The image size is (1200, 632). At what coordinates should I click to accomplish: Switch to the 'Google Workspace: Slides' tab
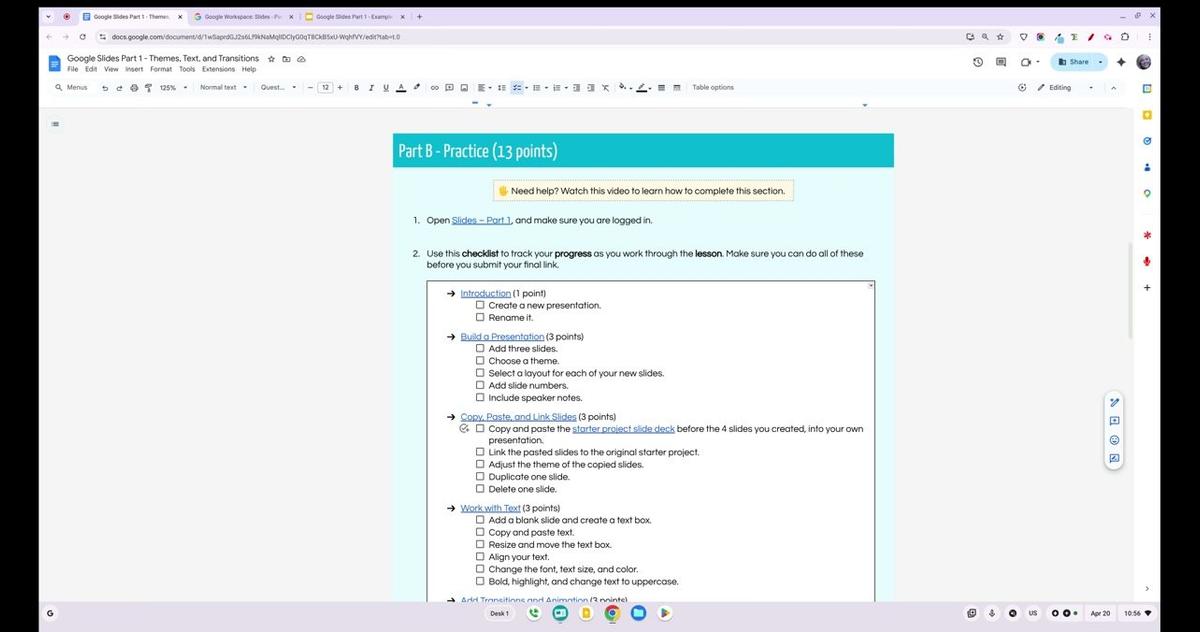pyautogui.click(x=240, y=16)
